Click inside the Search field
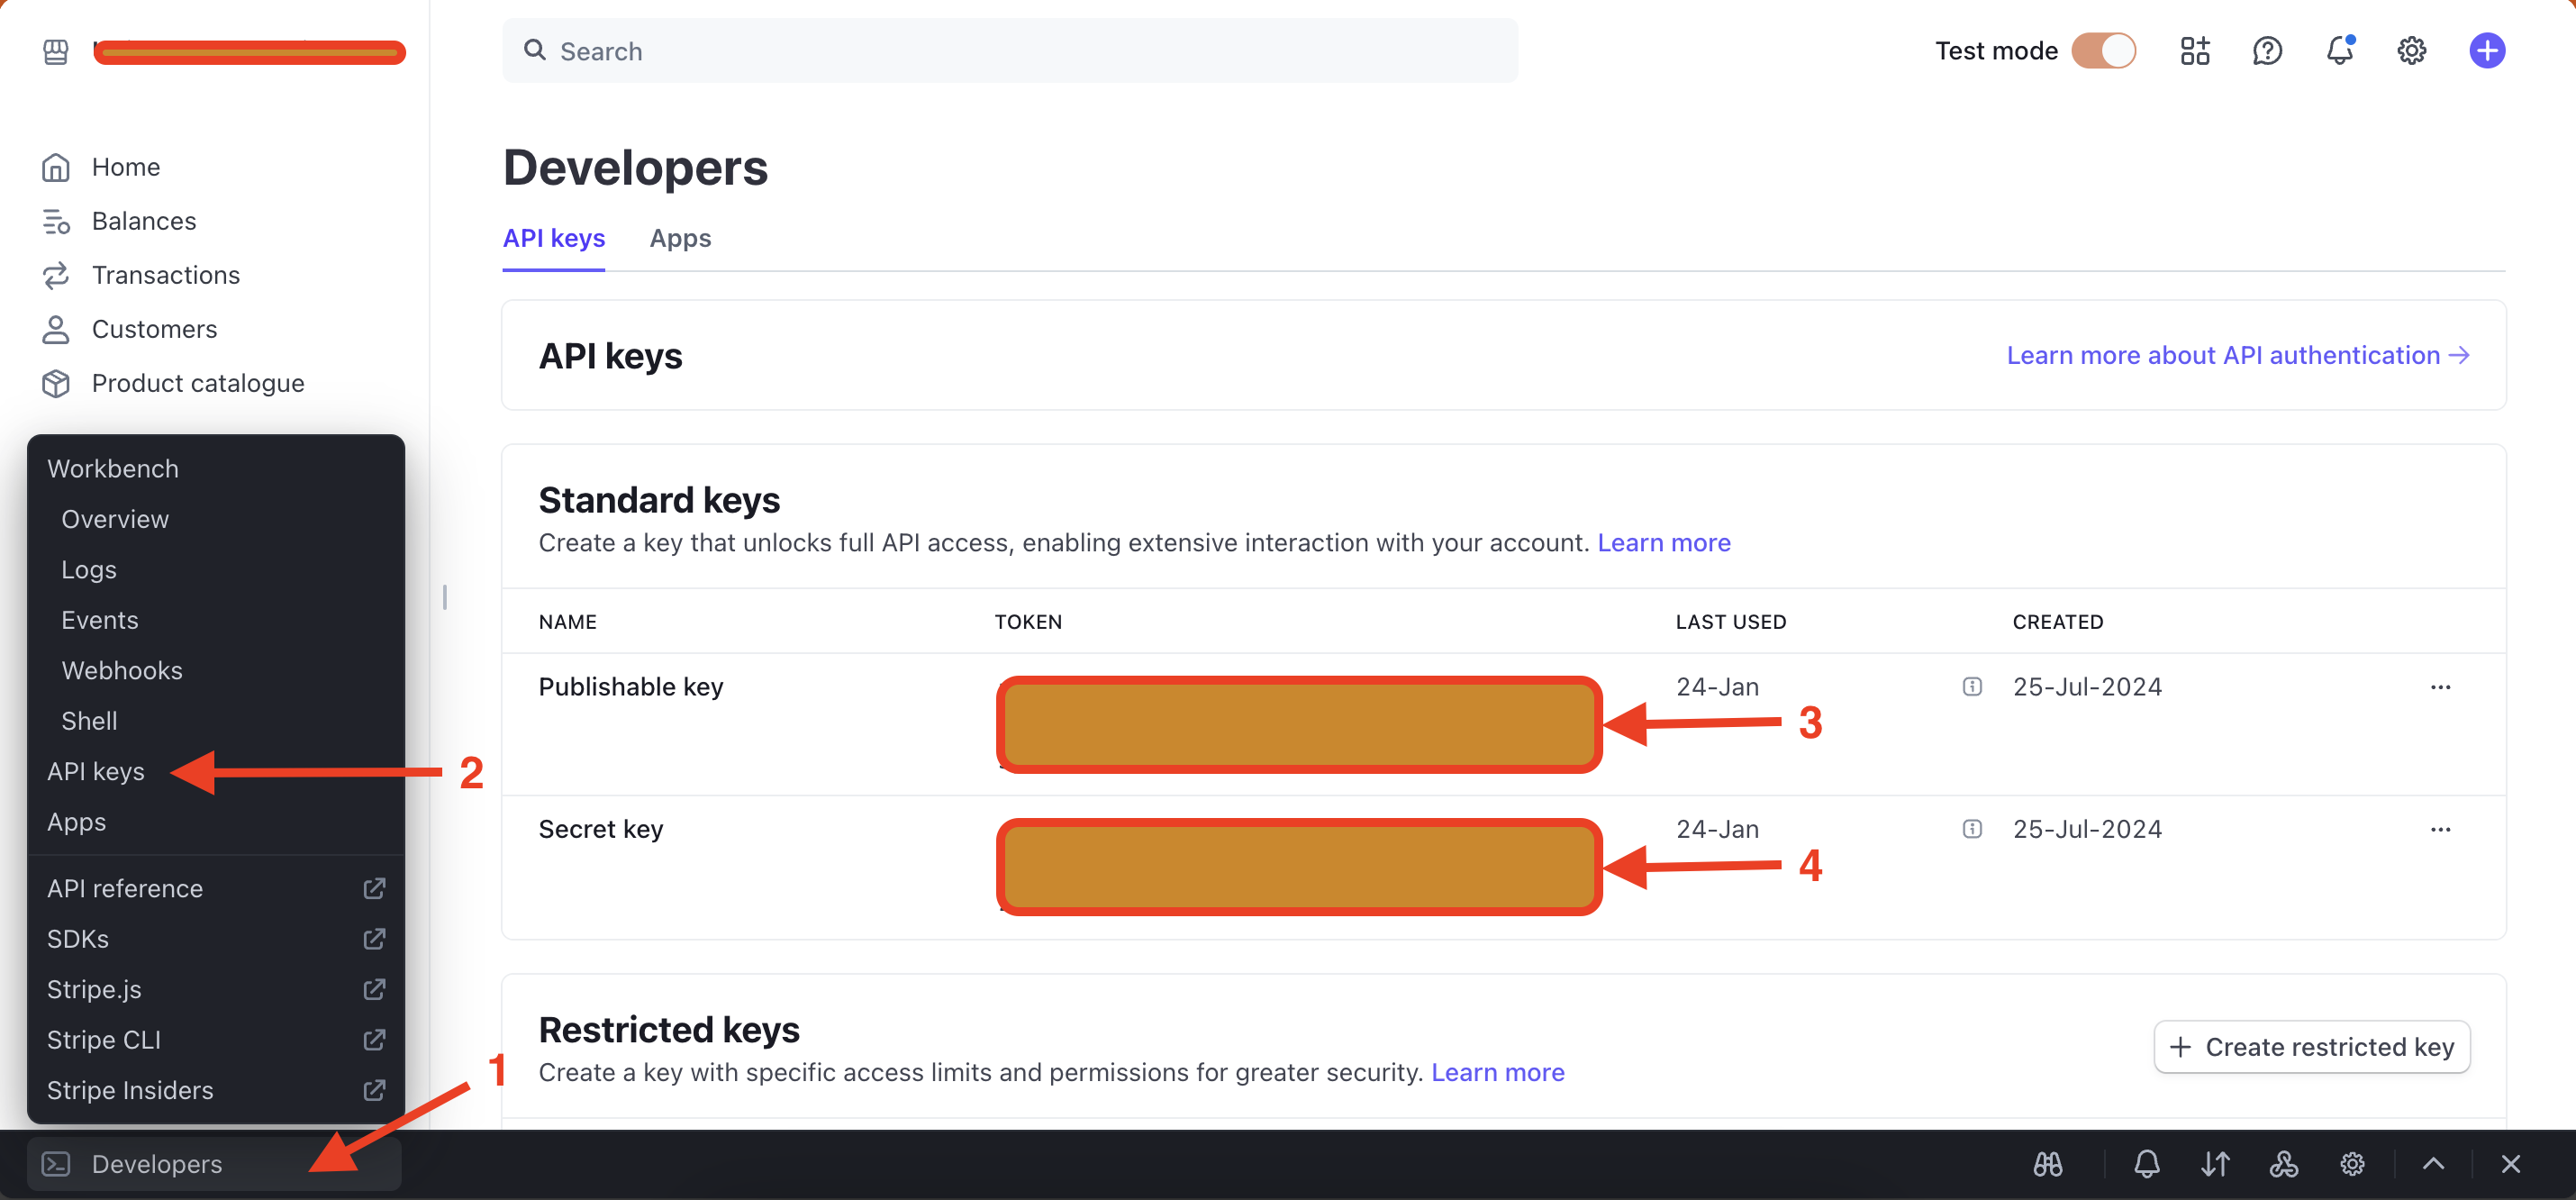Screen dimensions: 2576x1200 point(1010,50)
